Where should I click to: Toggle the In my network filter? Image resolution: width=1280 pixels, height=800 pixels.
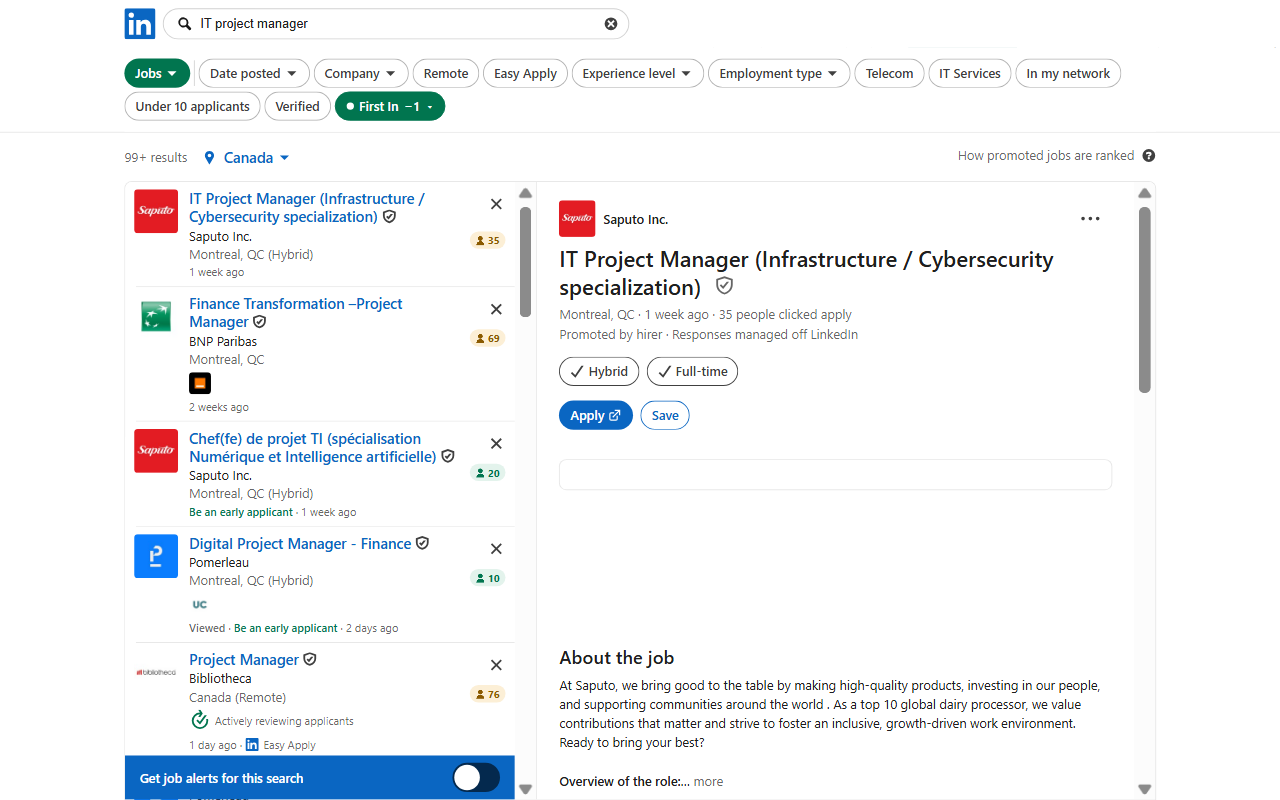(1068, 73)
